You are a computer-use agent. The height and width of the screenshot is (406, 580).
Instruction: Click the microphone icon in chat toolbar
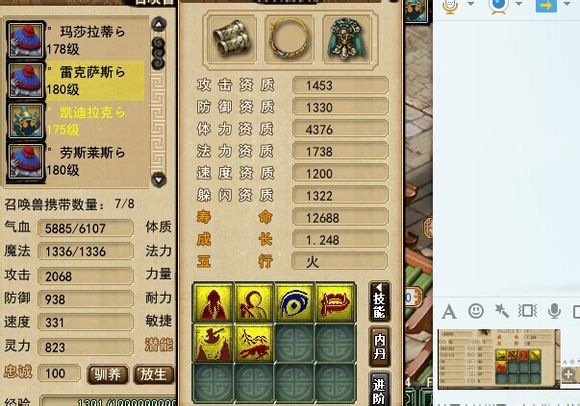click(554, 311)
